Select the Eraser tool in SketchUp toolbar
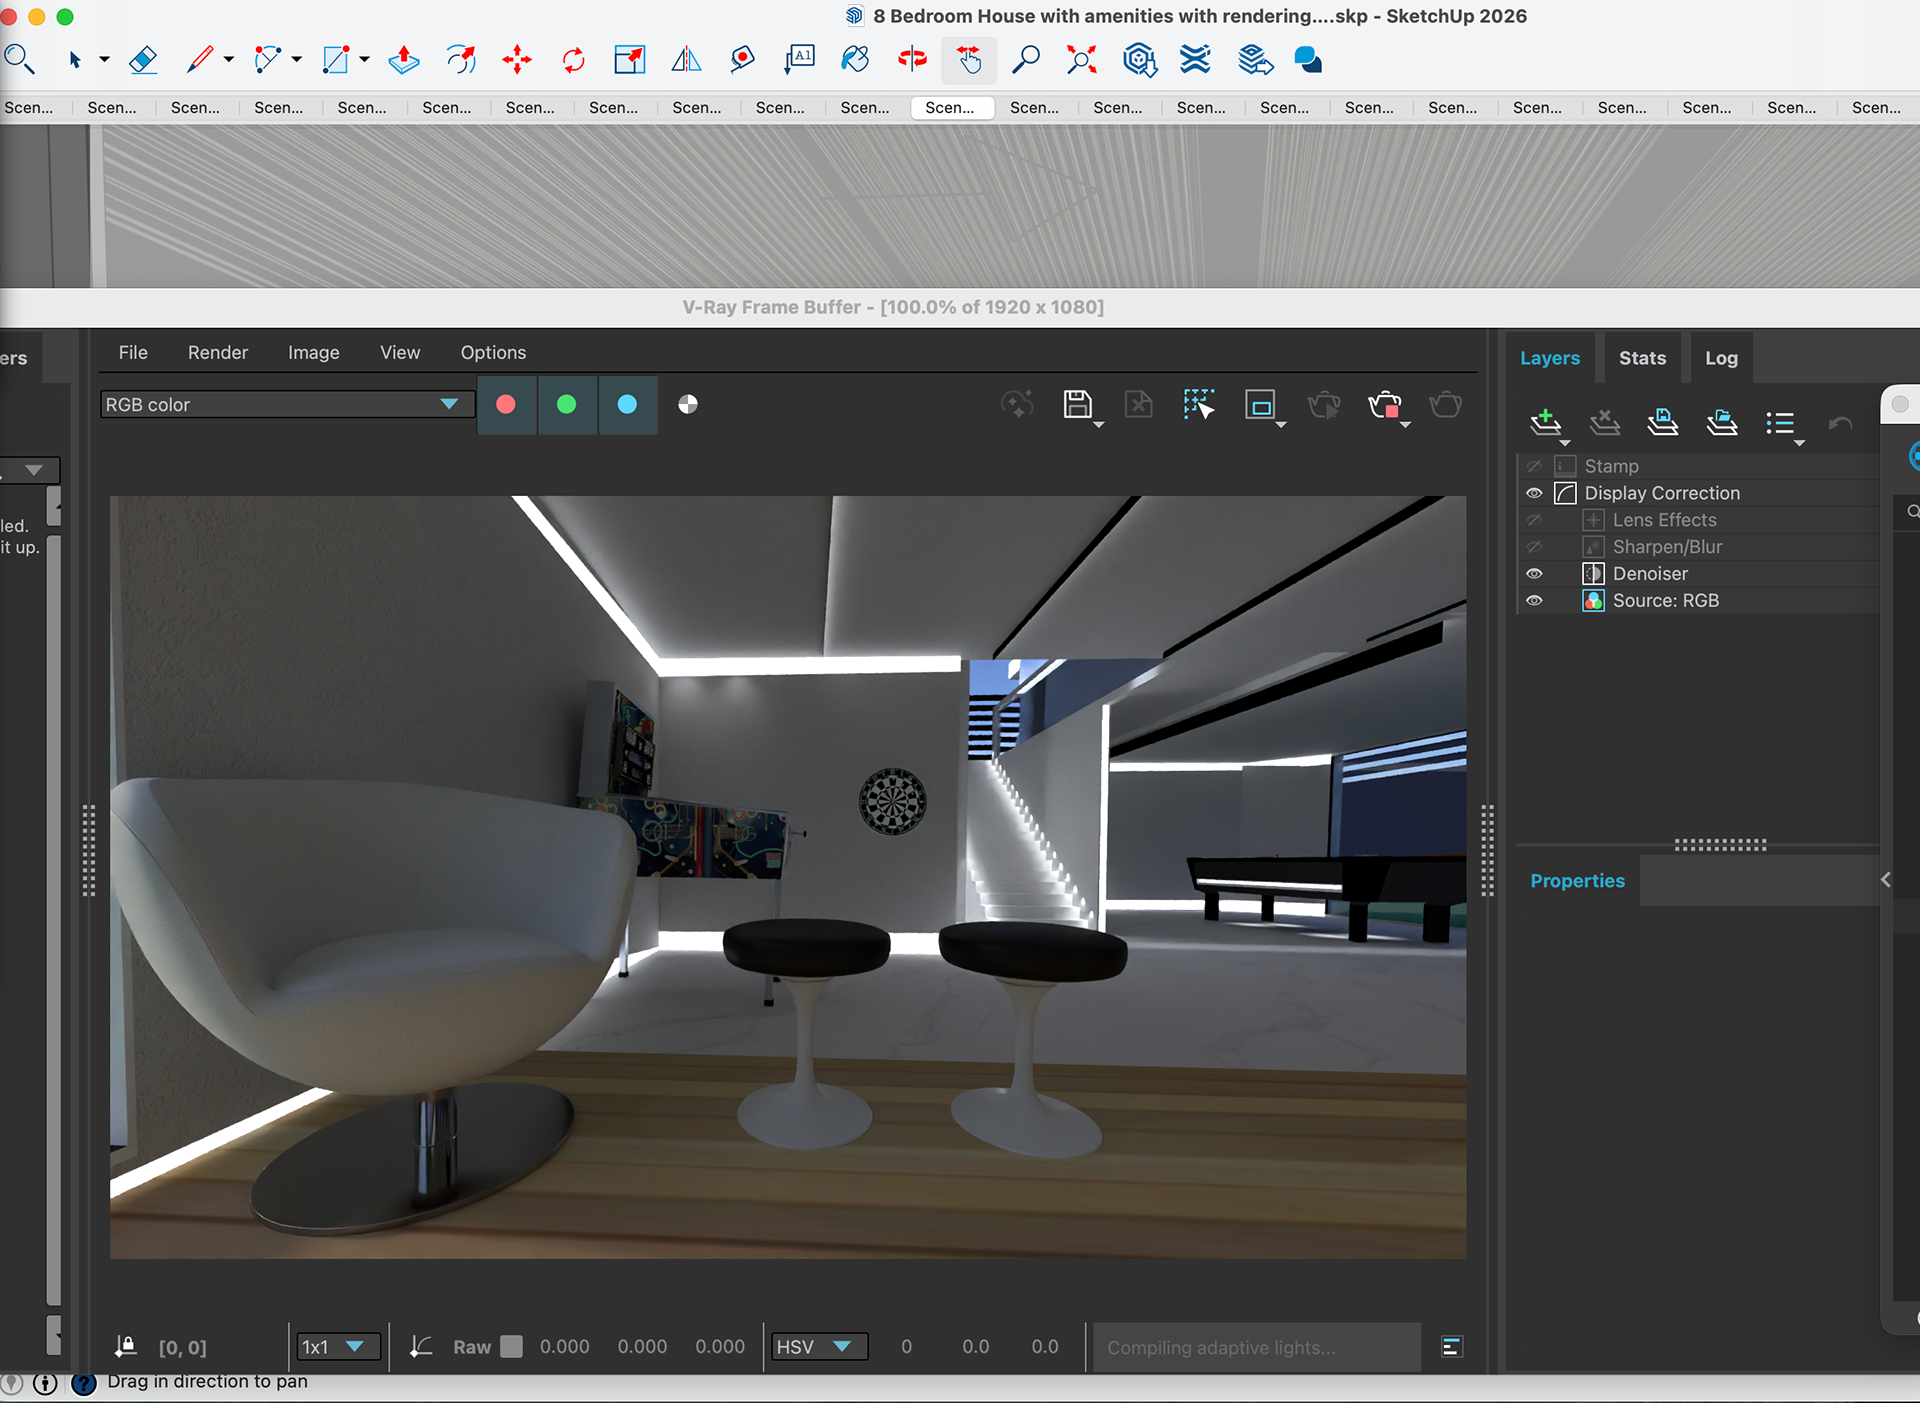This screenshot has height=1403, width=1920. [x=143, y=60]
